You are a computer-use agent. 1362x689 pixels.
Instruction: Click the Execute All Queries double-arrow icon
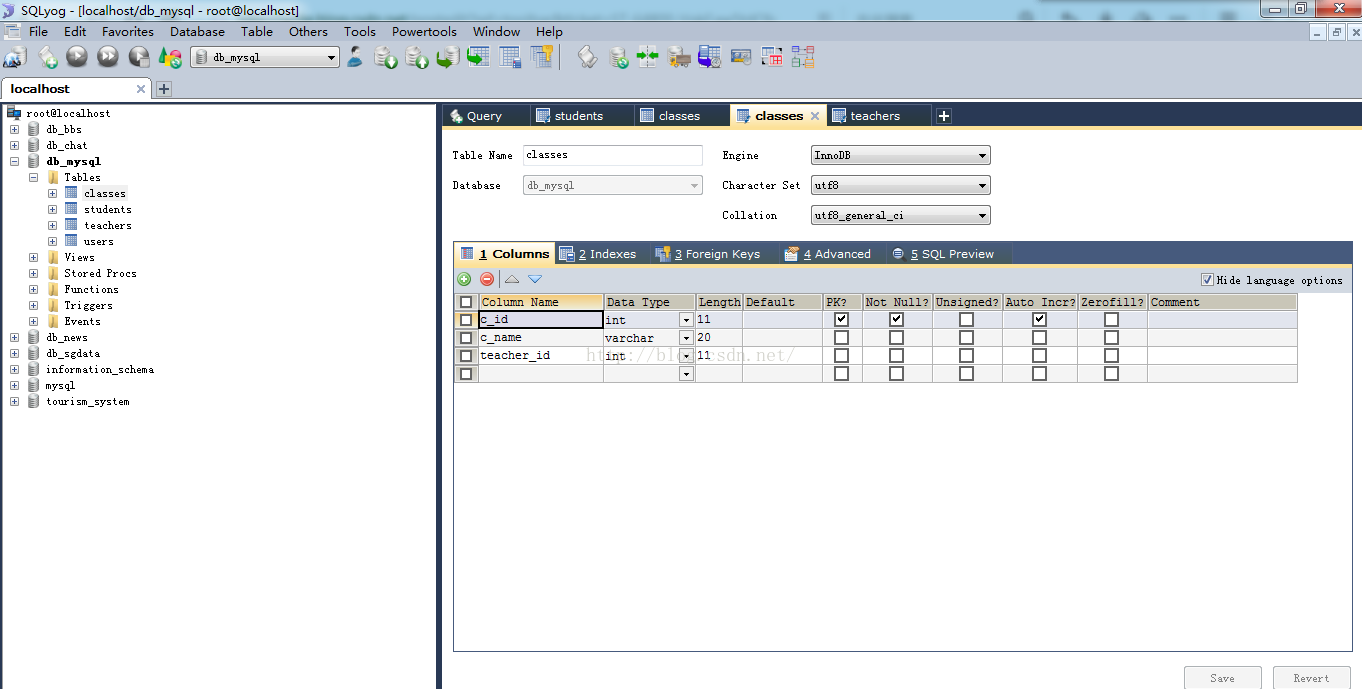click(x=107, y=57)
